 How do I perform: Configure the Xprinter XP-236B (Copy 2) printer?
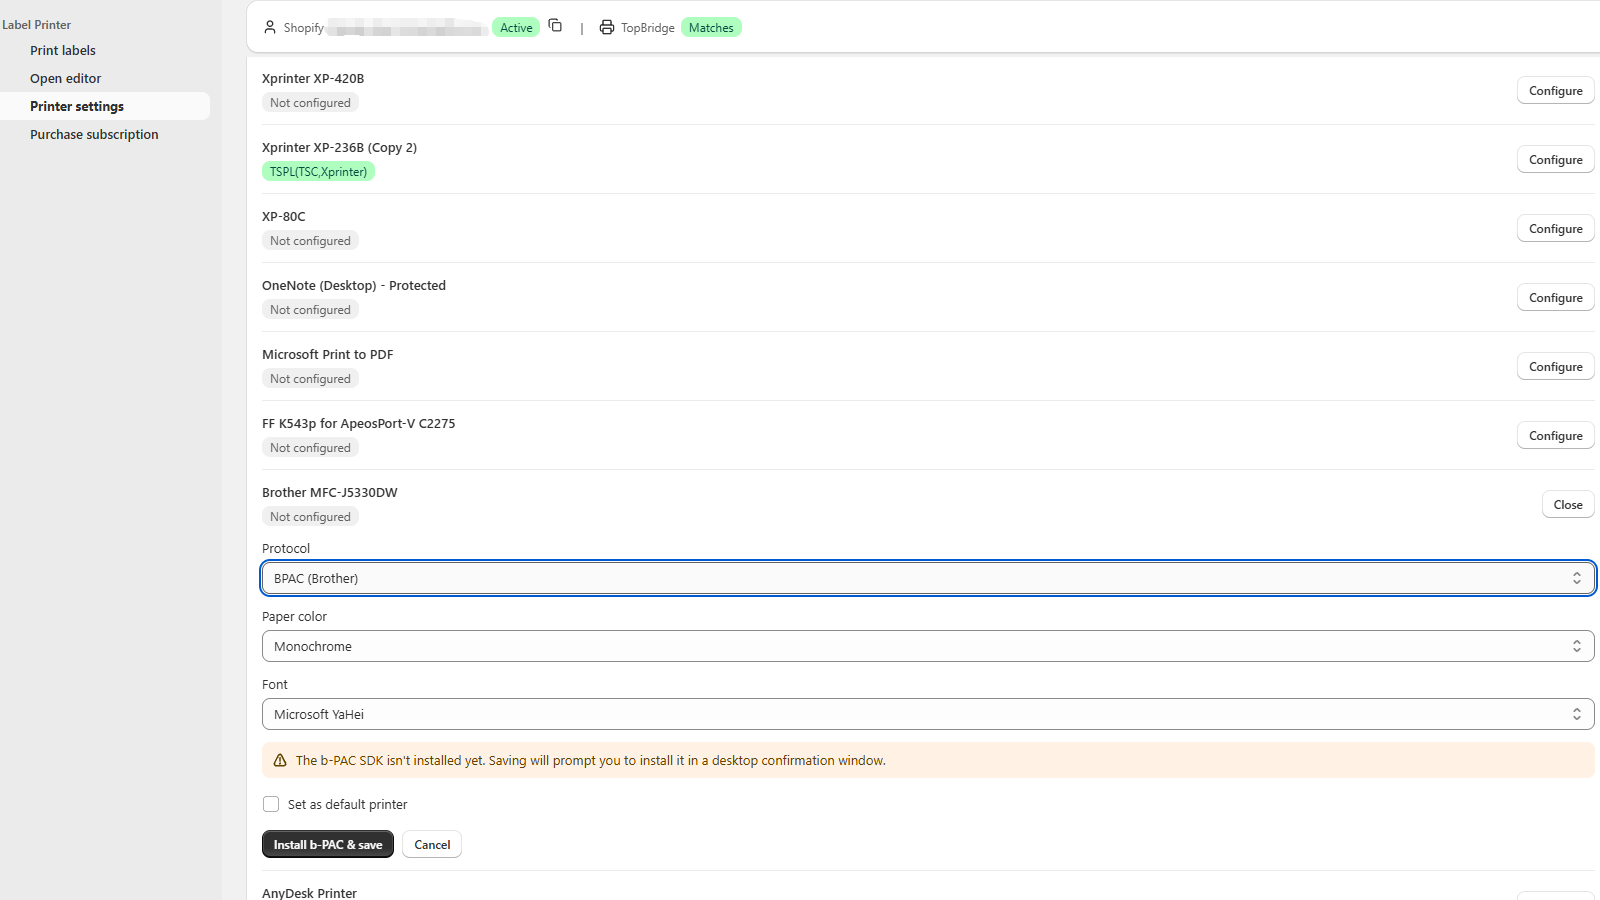[x=1555, y=160]
